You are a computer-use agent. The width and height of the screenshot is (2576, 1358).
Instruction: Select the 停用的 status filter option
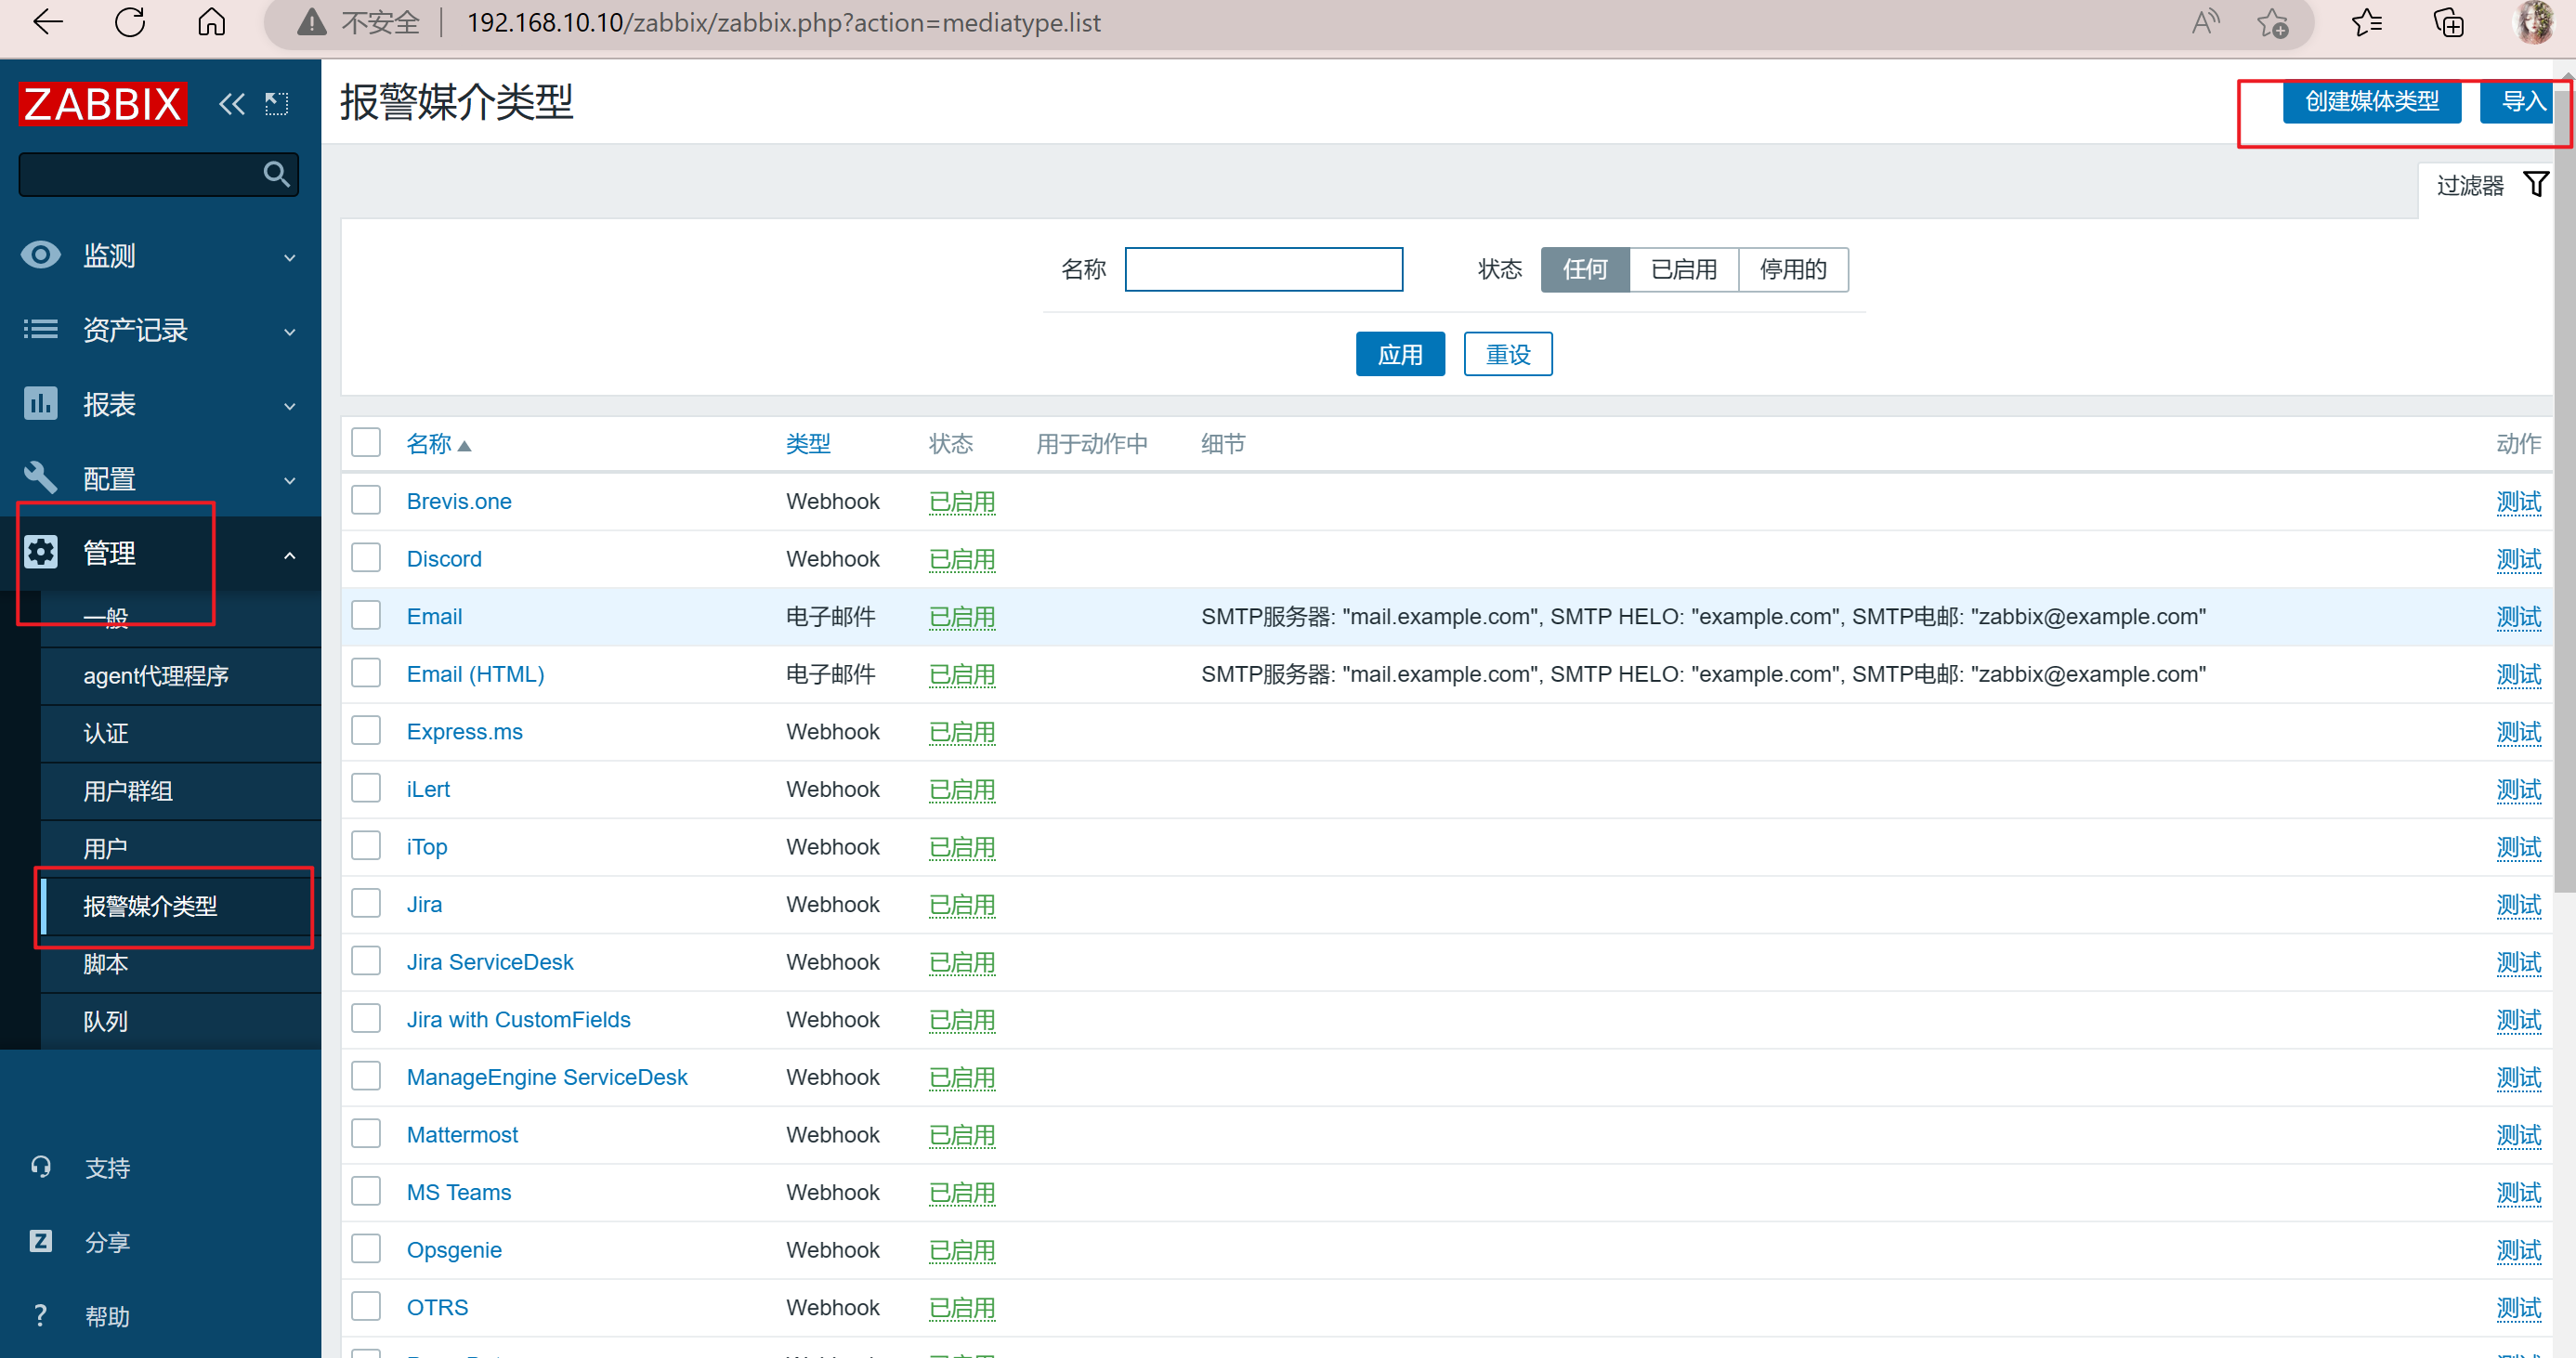click(1794, 270)
